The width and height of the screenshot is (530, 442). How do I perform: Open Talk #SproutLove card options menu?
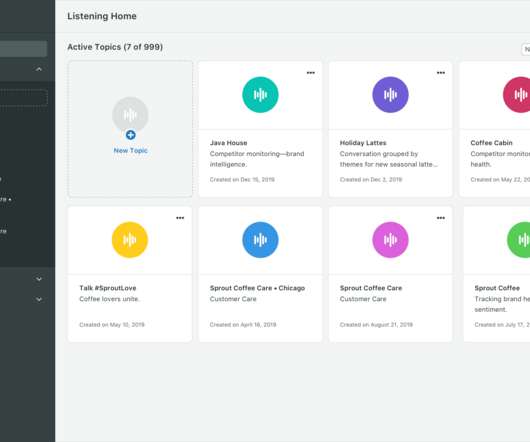[x=180, y=218]
